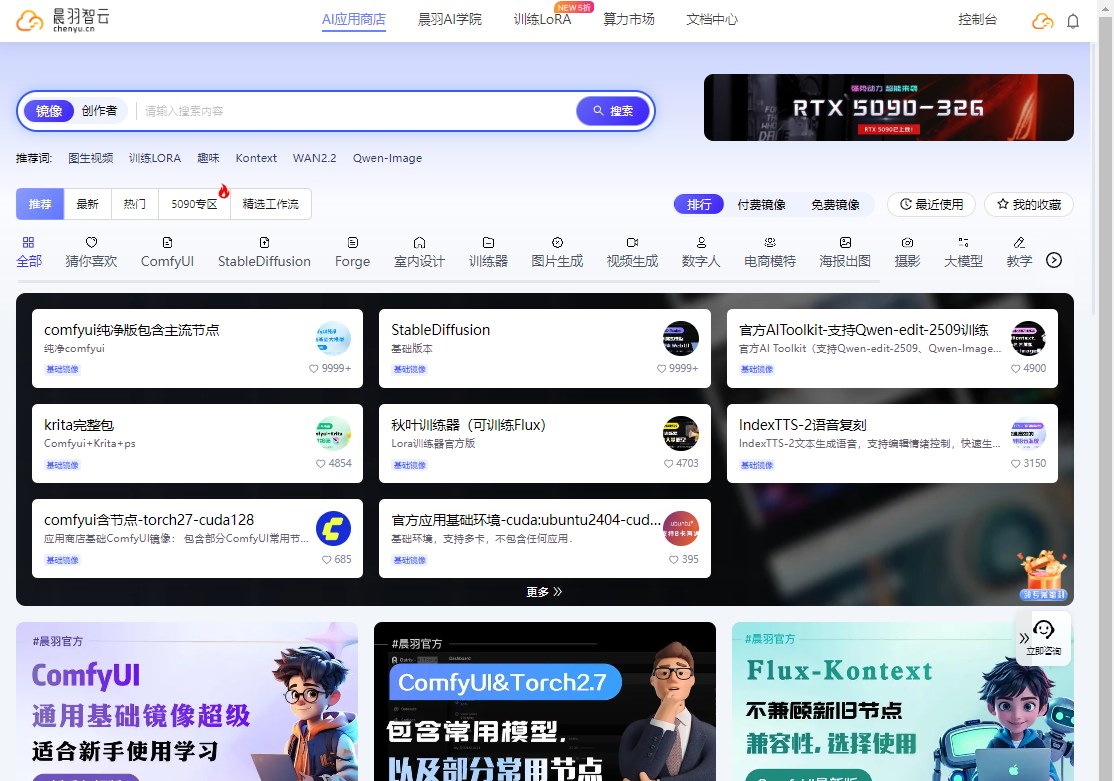Select the 免费镜像 filter
1114x781 pixels.
point(836,205)
